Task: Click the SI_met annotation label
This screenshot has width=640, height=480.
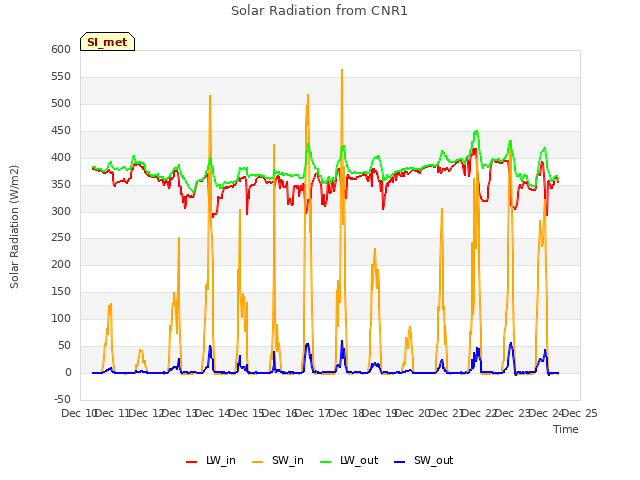Action: pyautogui.click(x=107, y=42)
